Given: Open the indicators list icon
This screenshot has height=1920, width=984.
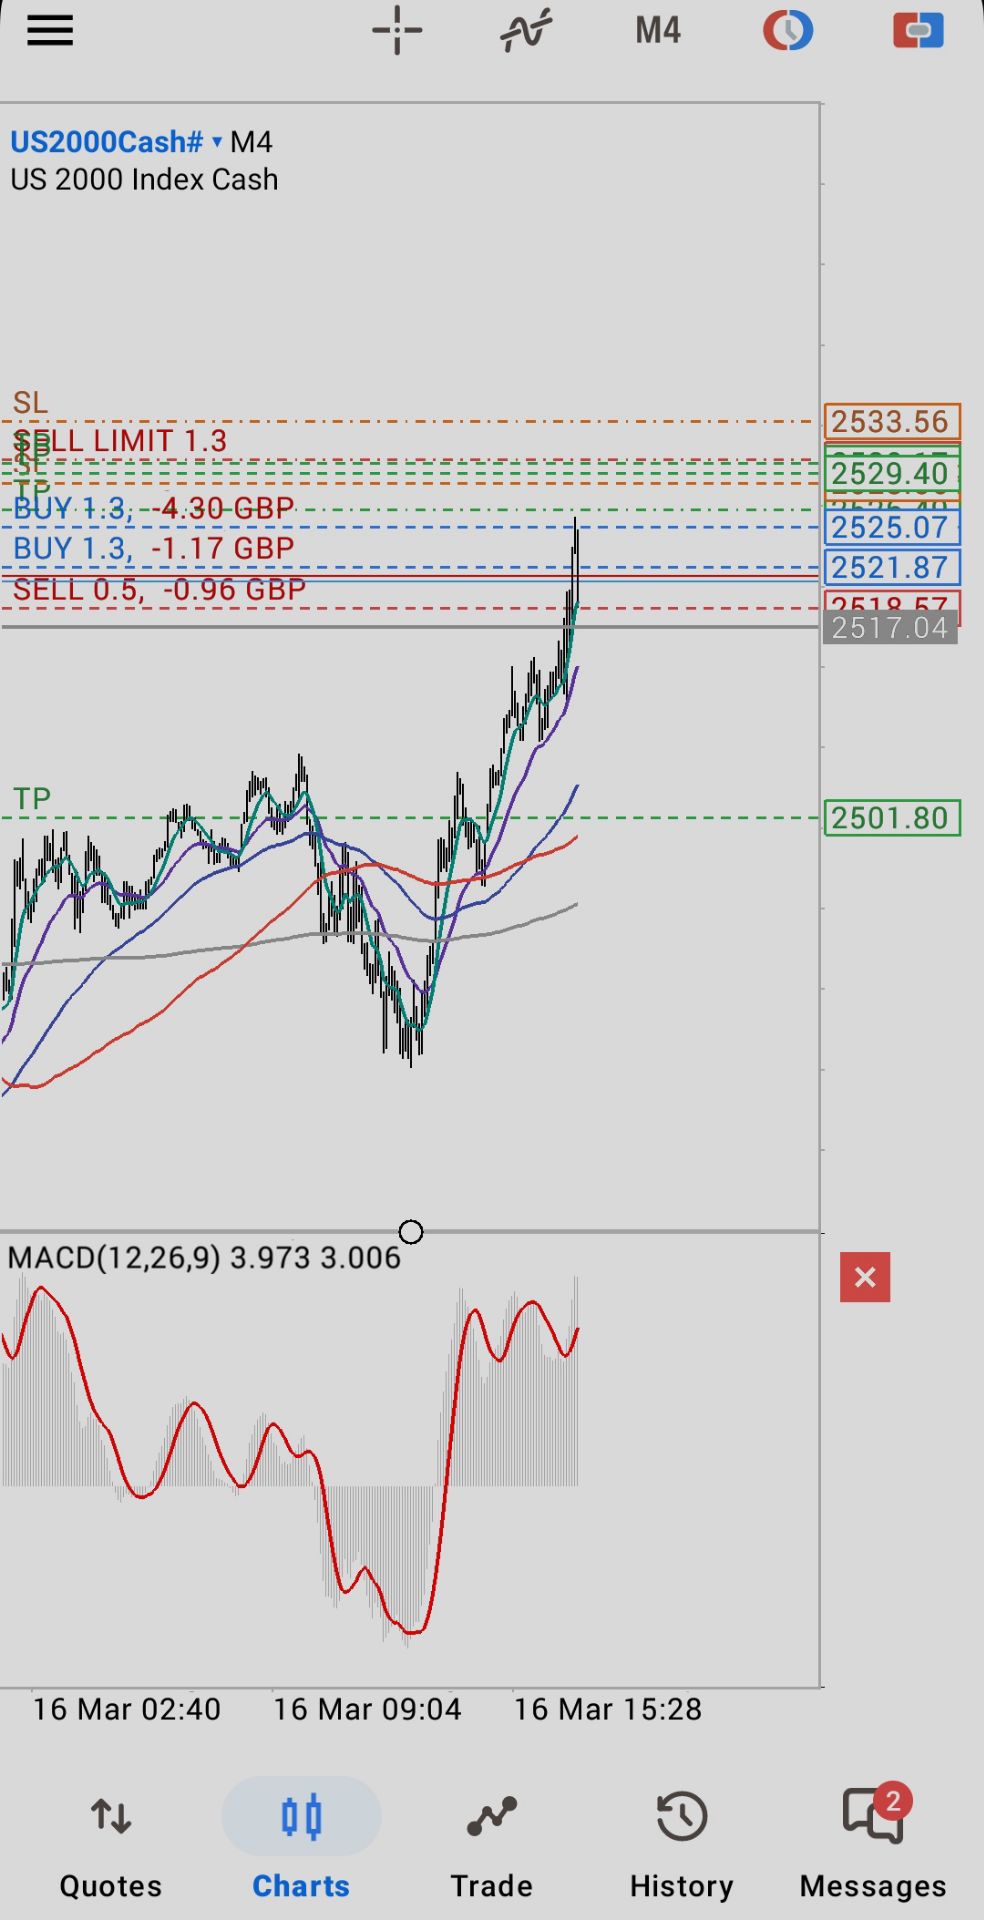Looking at the screenshot, I should click(526, 31).
